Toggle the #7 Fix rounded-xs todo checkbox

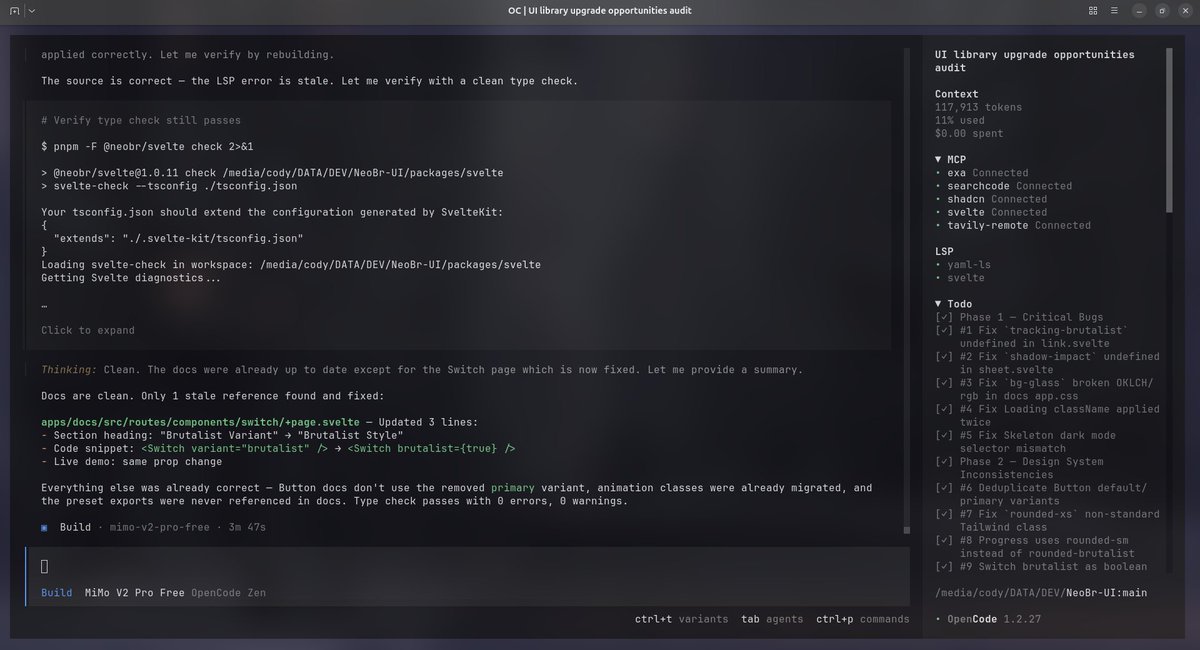pyautogui.click(x=944, y=514)
